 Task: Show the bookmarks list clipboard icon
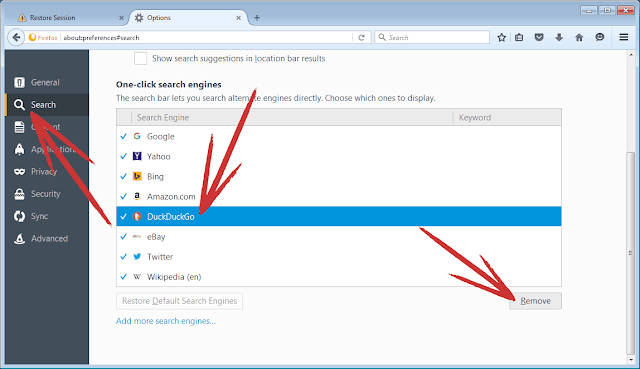pos(519,38)
